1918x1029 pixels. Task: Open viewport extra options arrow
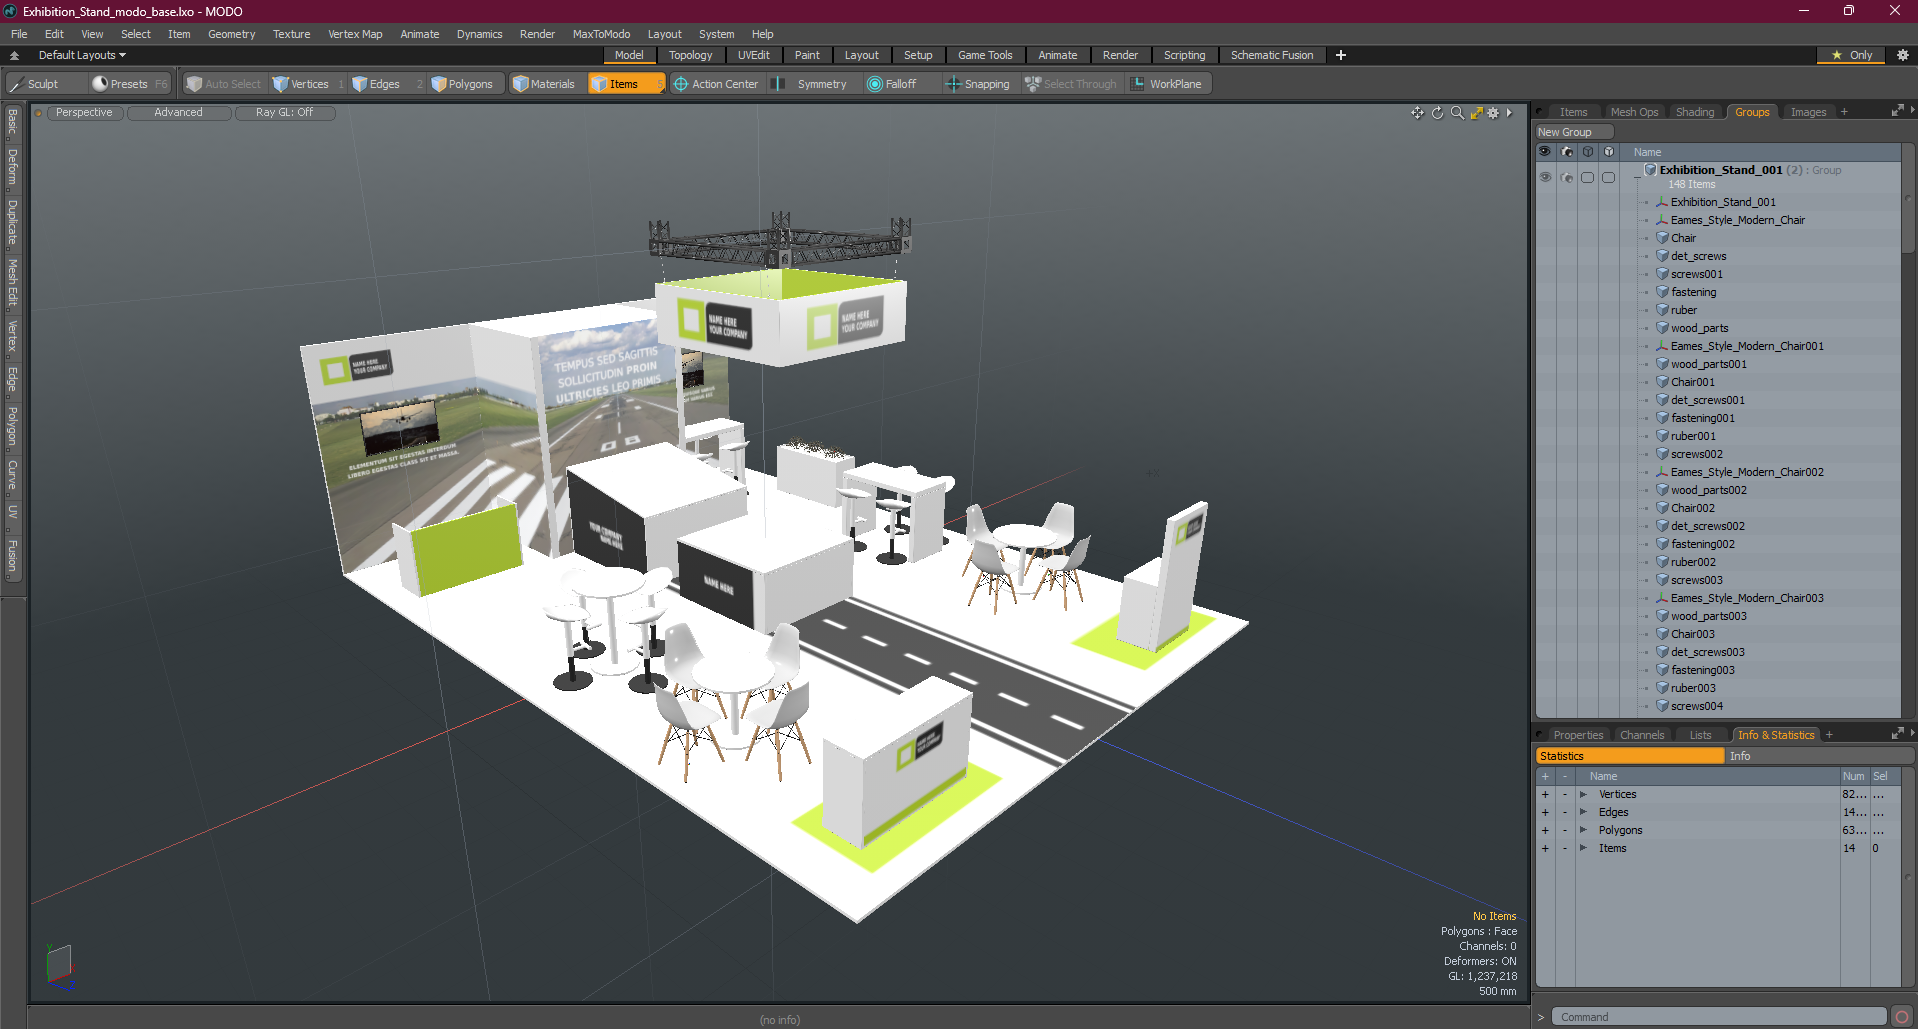click(x=1509, y=113)
